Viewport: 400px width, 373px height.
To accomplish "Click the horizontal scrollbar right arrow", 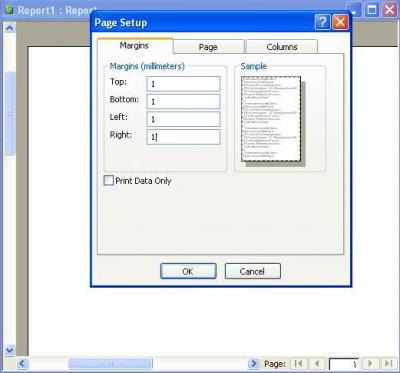I will [x=254, y=363].
